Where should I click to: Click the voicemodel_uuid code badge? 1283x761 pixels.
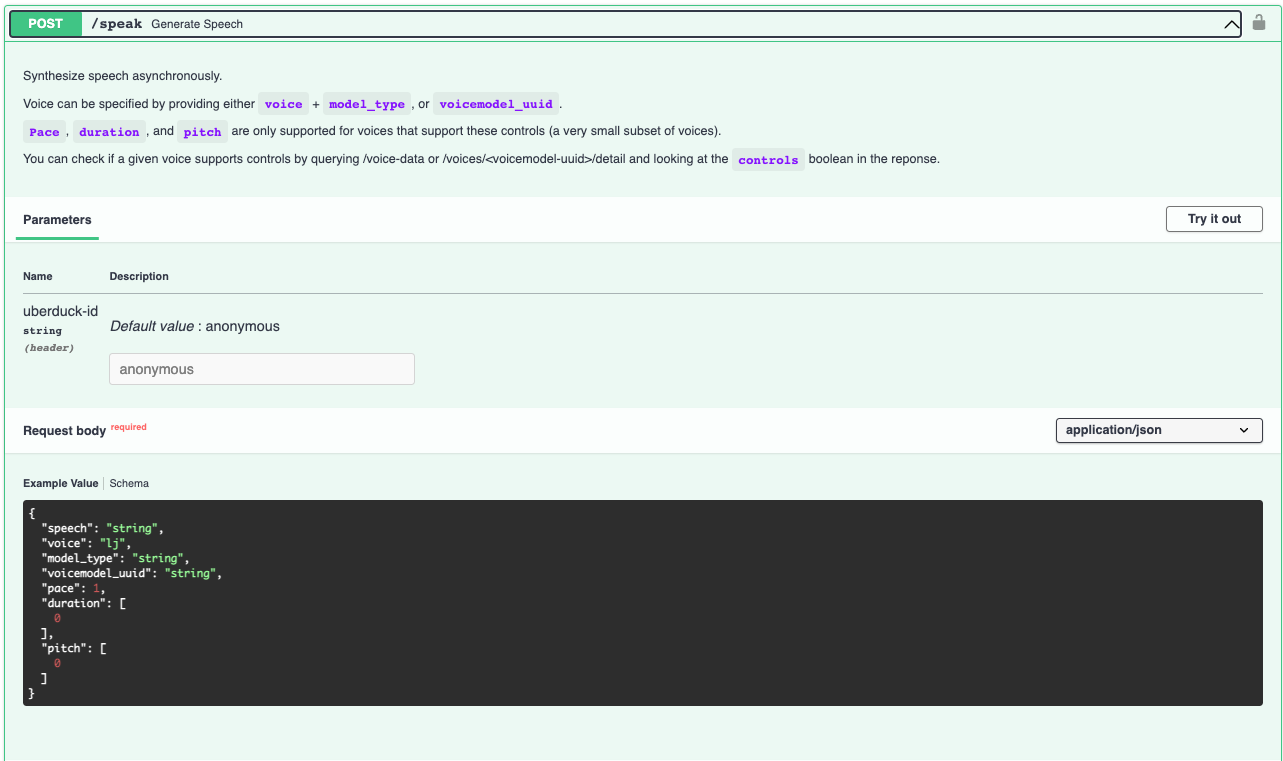point(496,103)
